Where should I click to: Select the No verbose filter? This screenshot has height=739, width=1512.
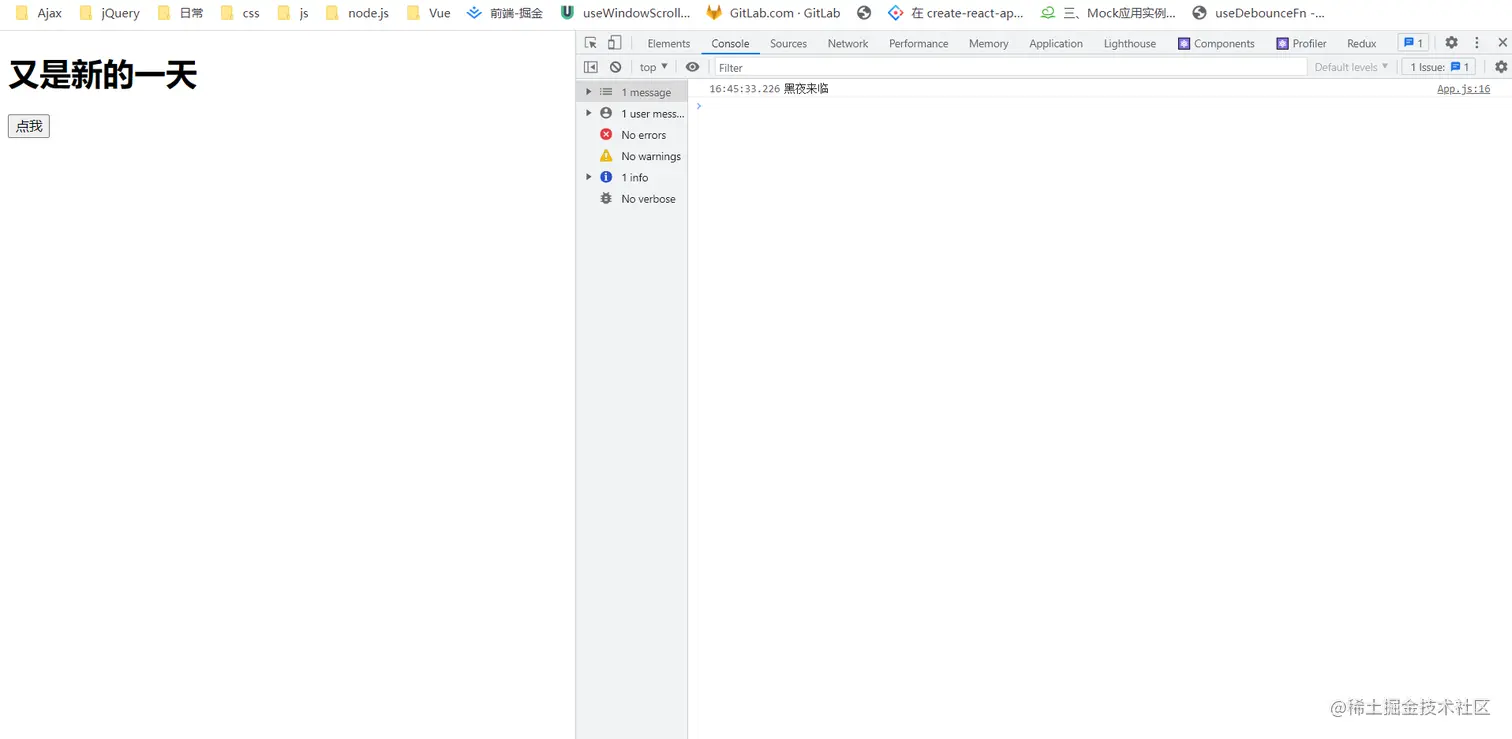point(632,198)
